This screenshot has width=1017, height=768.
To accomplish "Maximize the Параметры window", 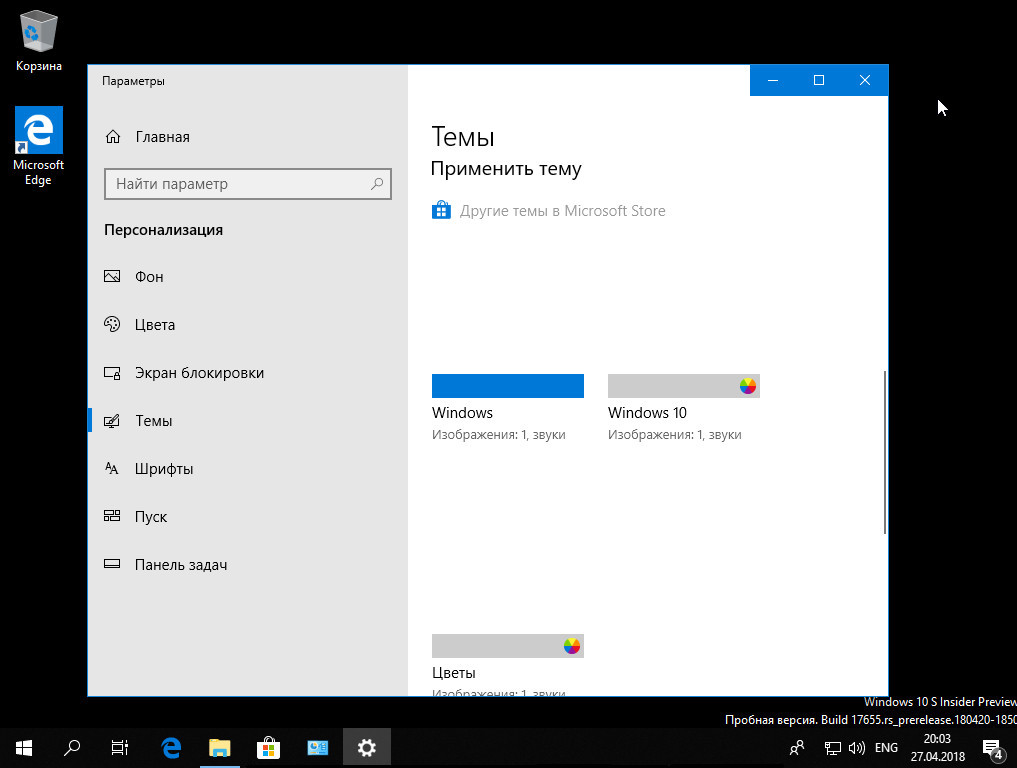I will click(x=819, y=80).
